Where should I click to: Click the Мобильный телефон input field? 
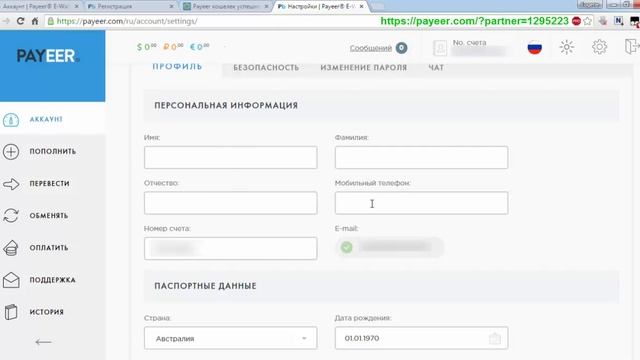tap(422, 203)
